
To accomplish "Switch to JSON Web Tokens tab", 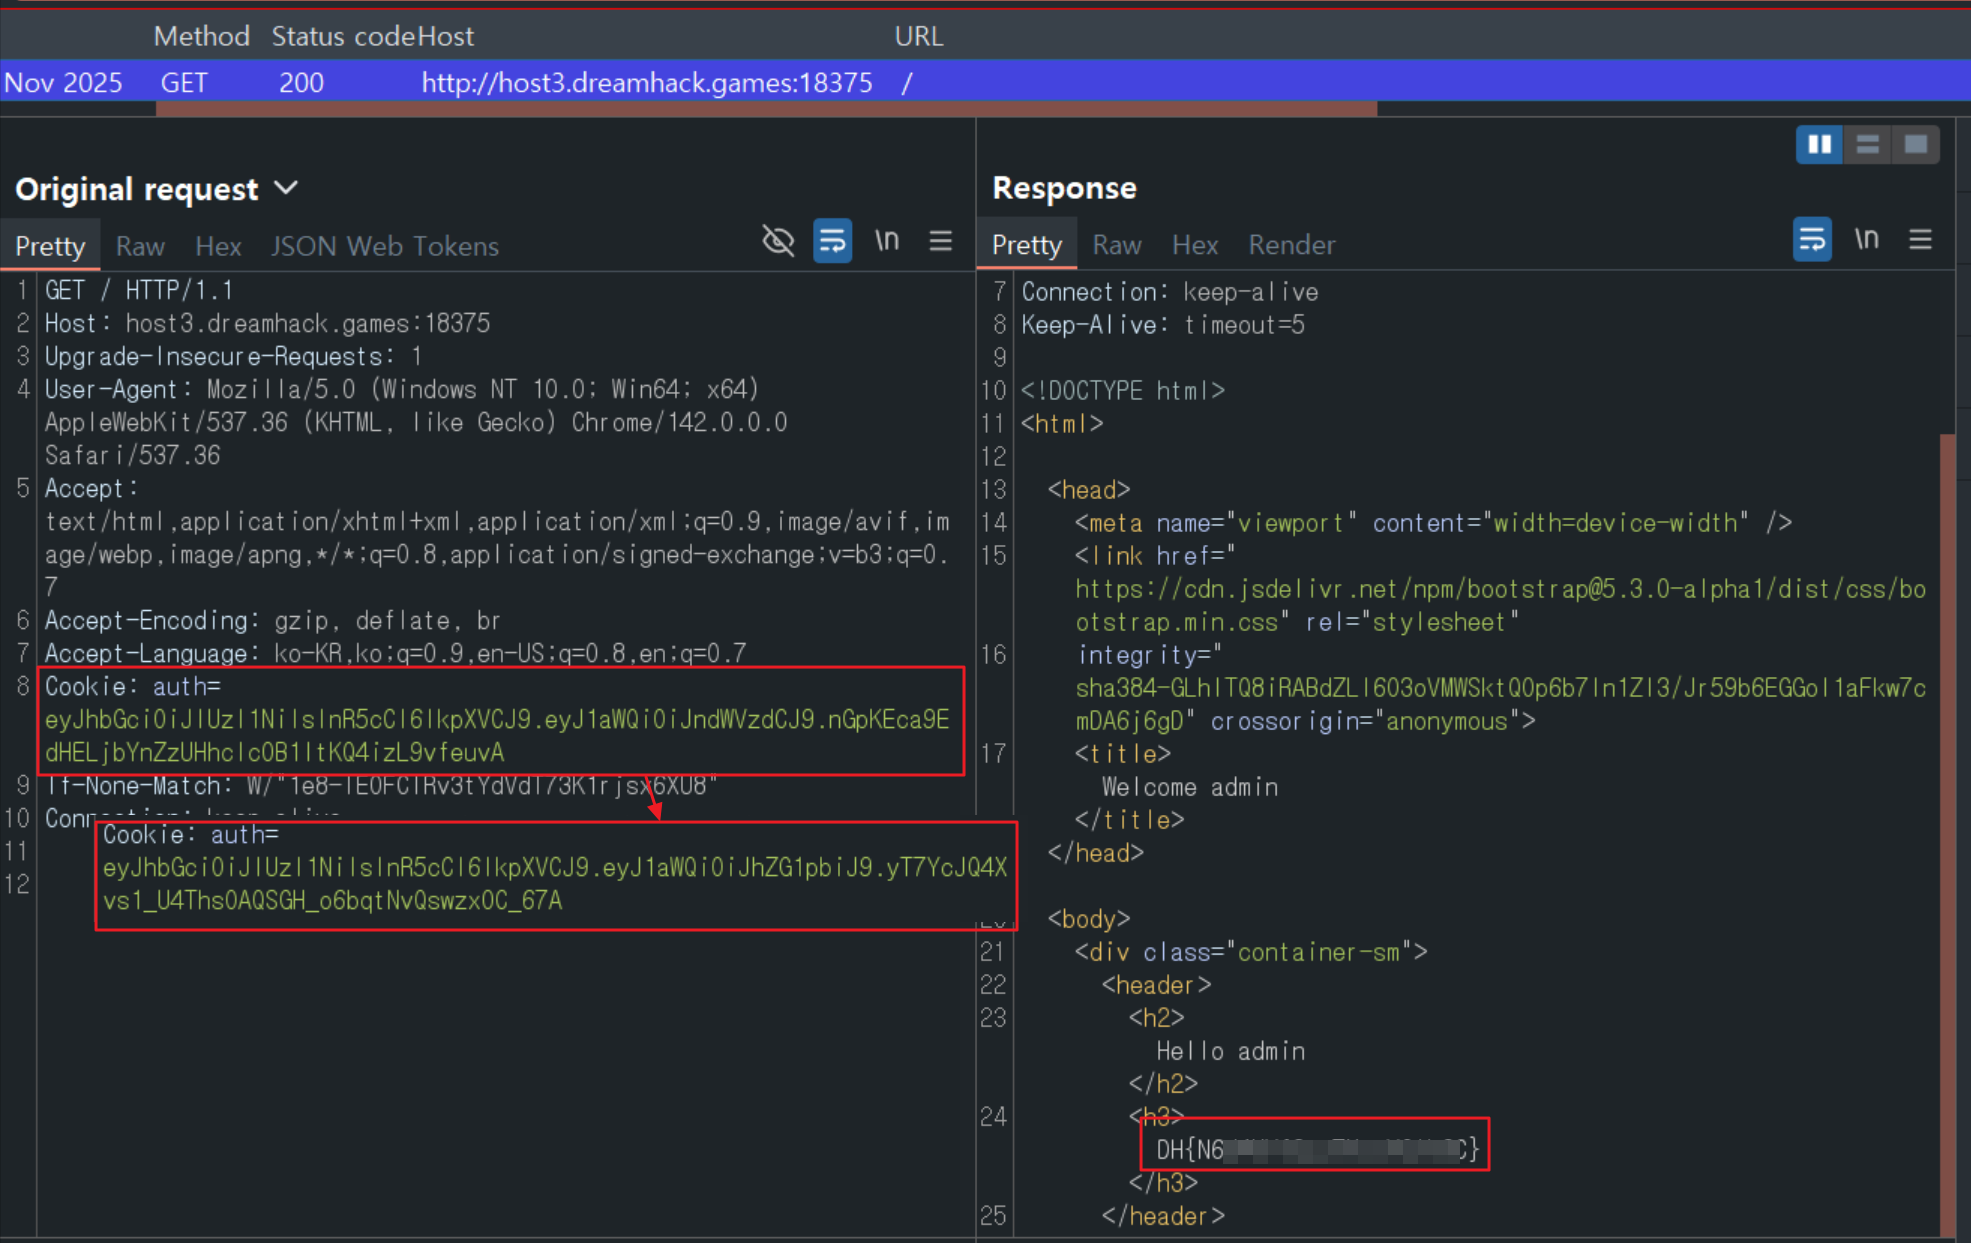I will pos(384,246).
